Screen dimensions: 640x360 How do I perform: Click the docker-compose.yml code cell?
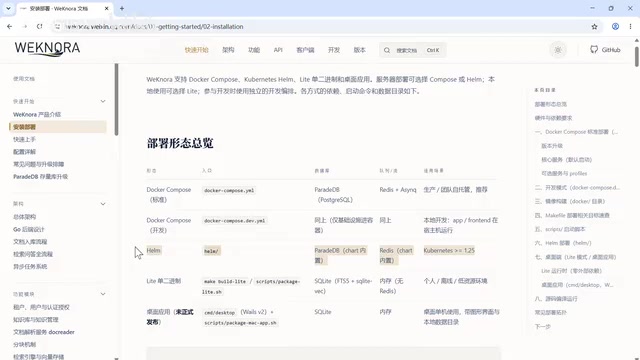(x=229, y=190)
